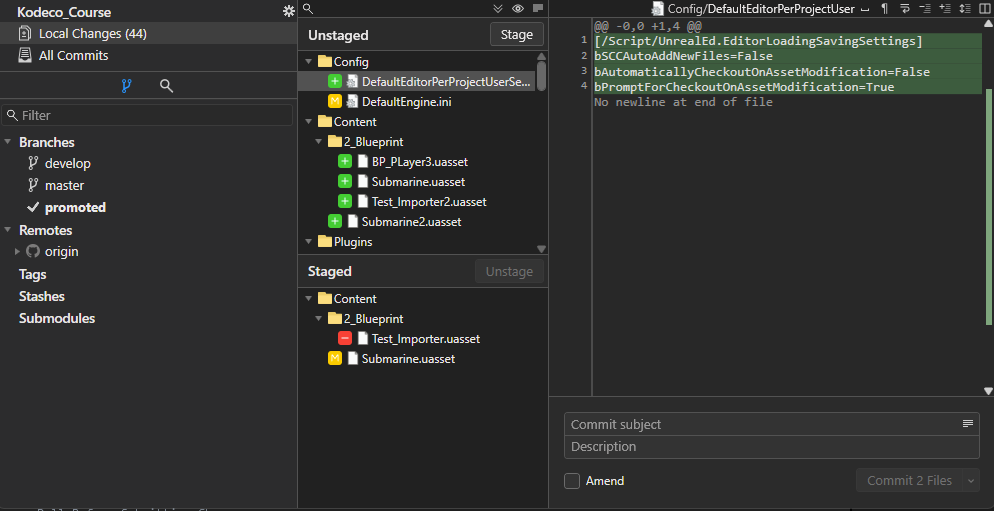Toggle word wrap icon in the diff toolbar

point(905,8)
